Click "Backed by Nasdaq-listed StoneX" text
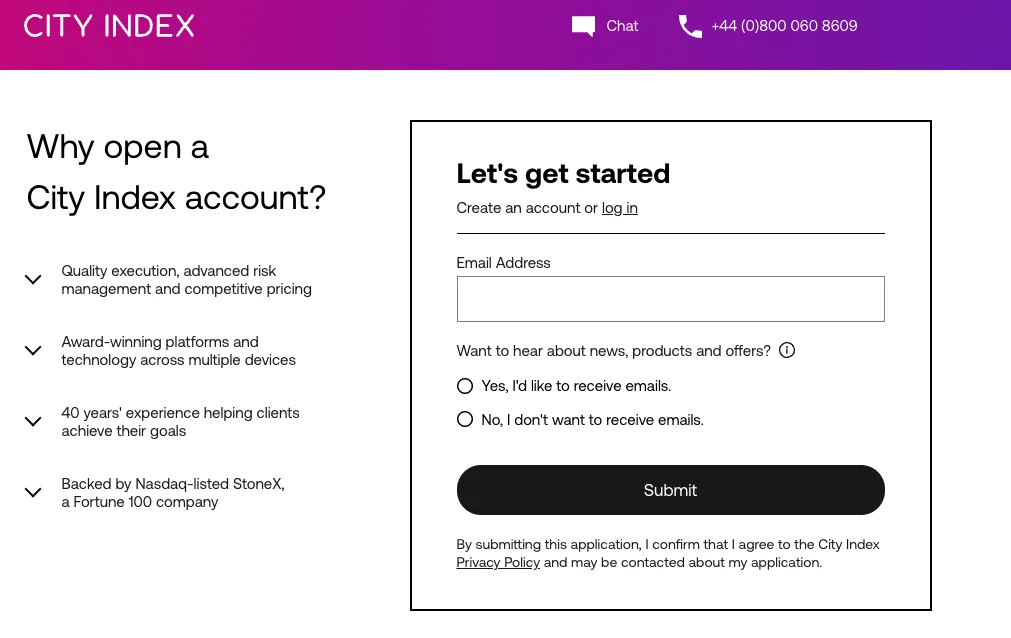Image resolution: width=1011 pixels, height=638 pixels. click(x=172, y=493)
